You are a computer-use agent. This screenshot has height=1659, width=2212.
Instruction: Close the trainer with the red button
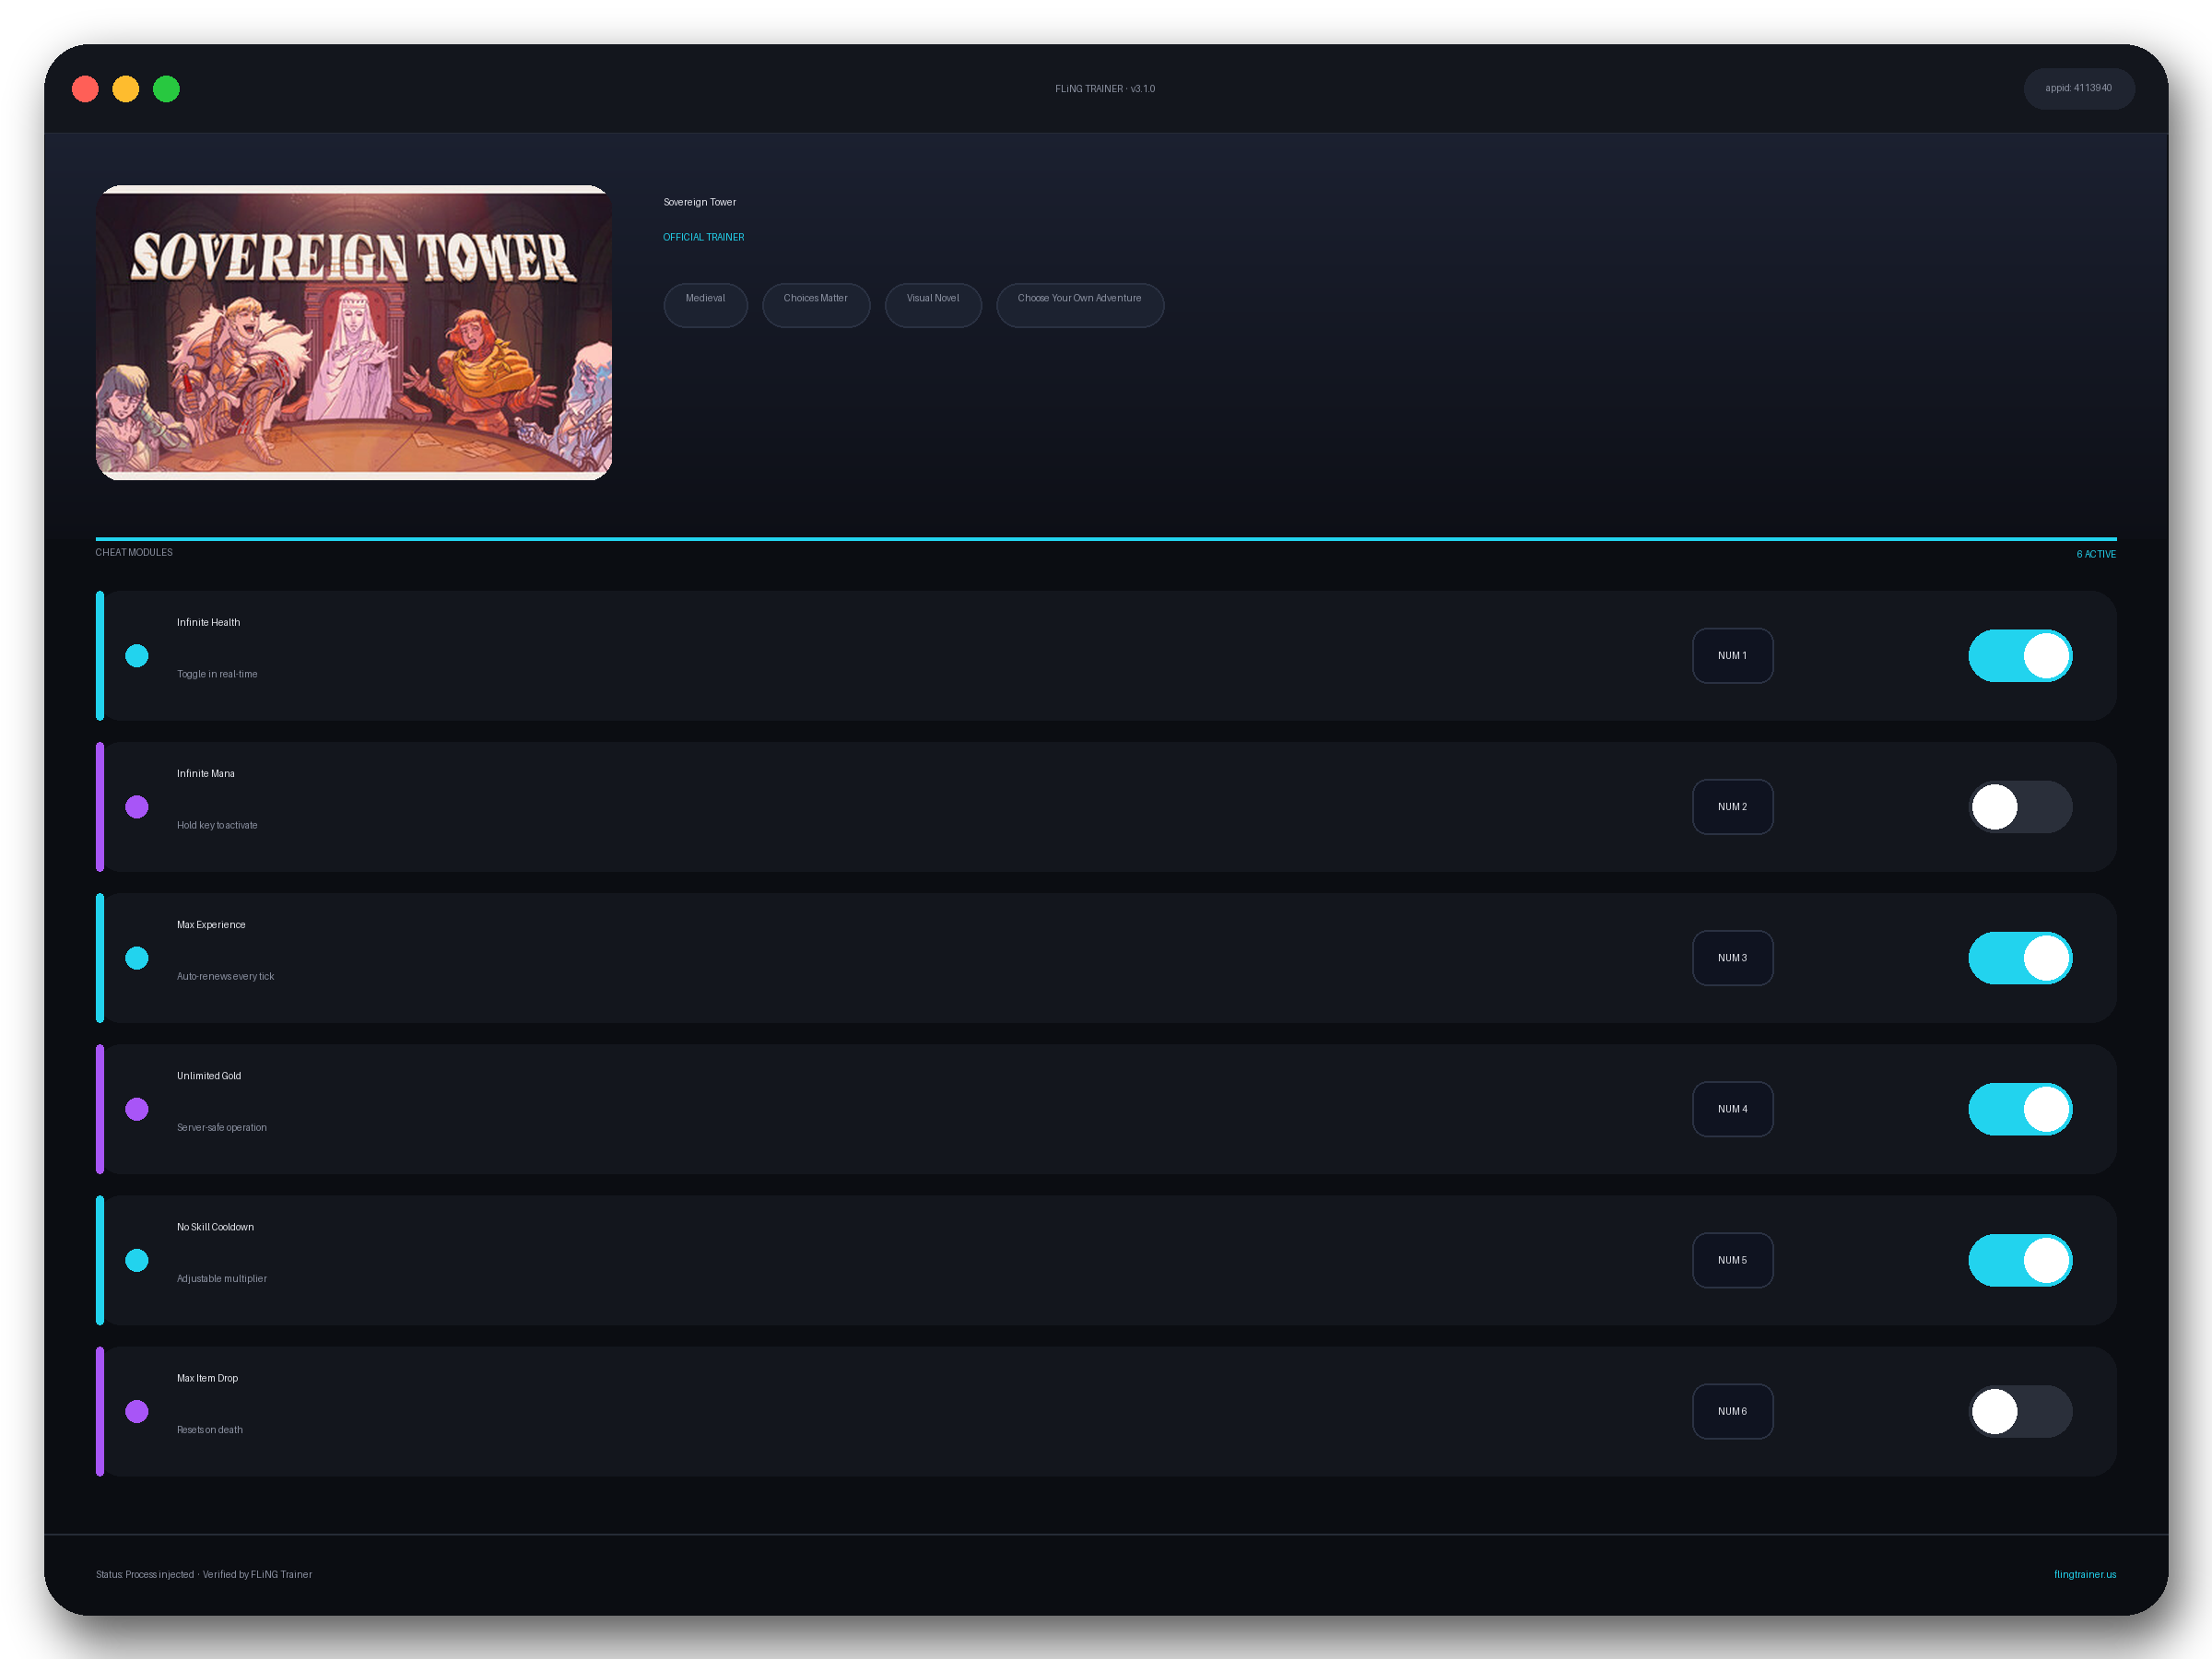[86, 89]
